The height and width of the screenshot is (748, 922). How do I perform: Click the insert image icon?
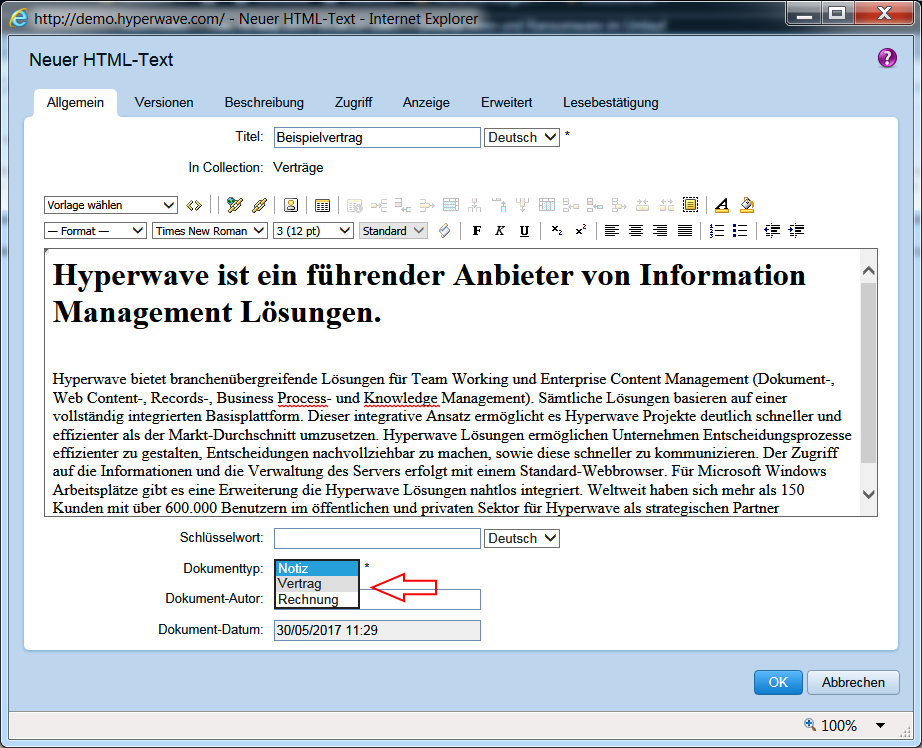290,205
